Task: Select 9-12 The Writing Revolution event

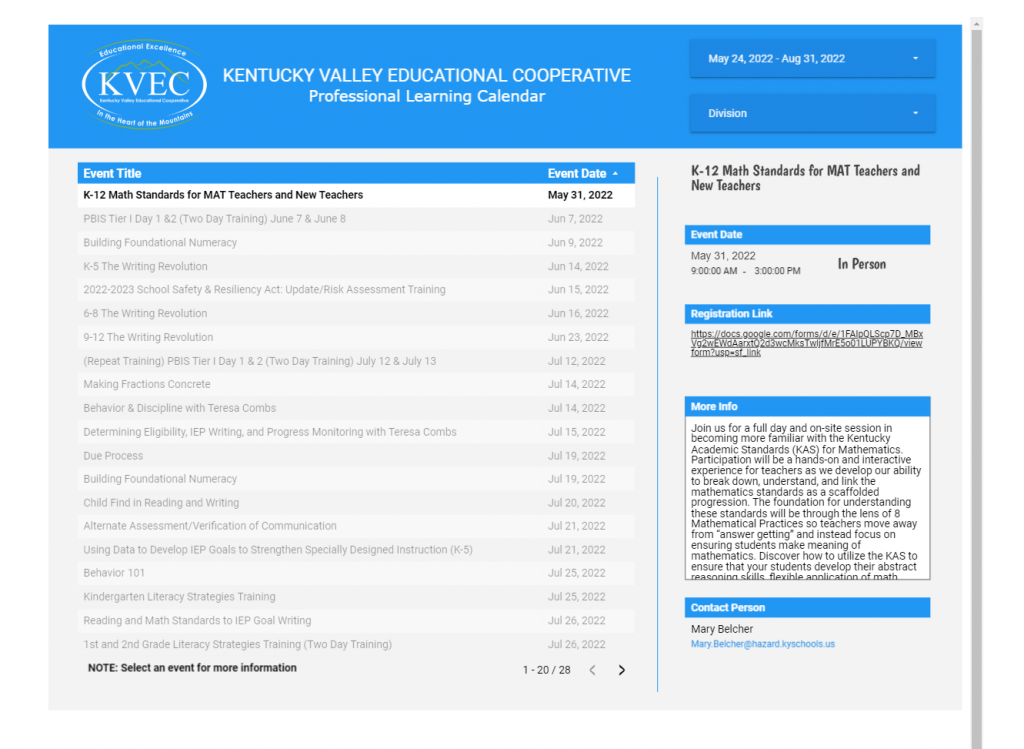Action: click(x=356, y=337)
